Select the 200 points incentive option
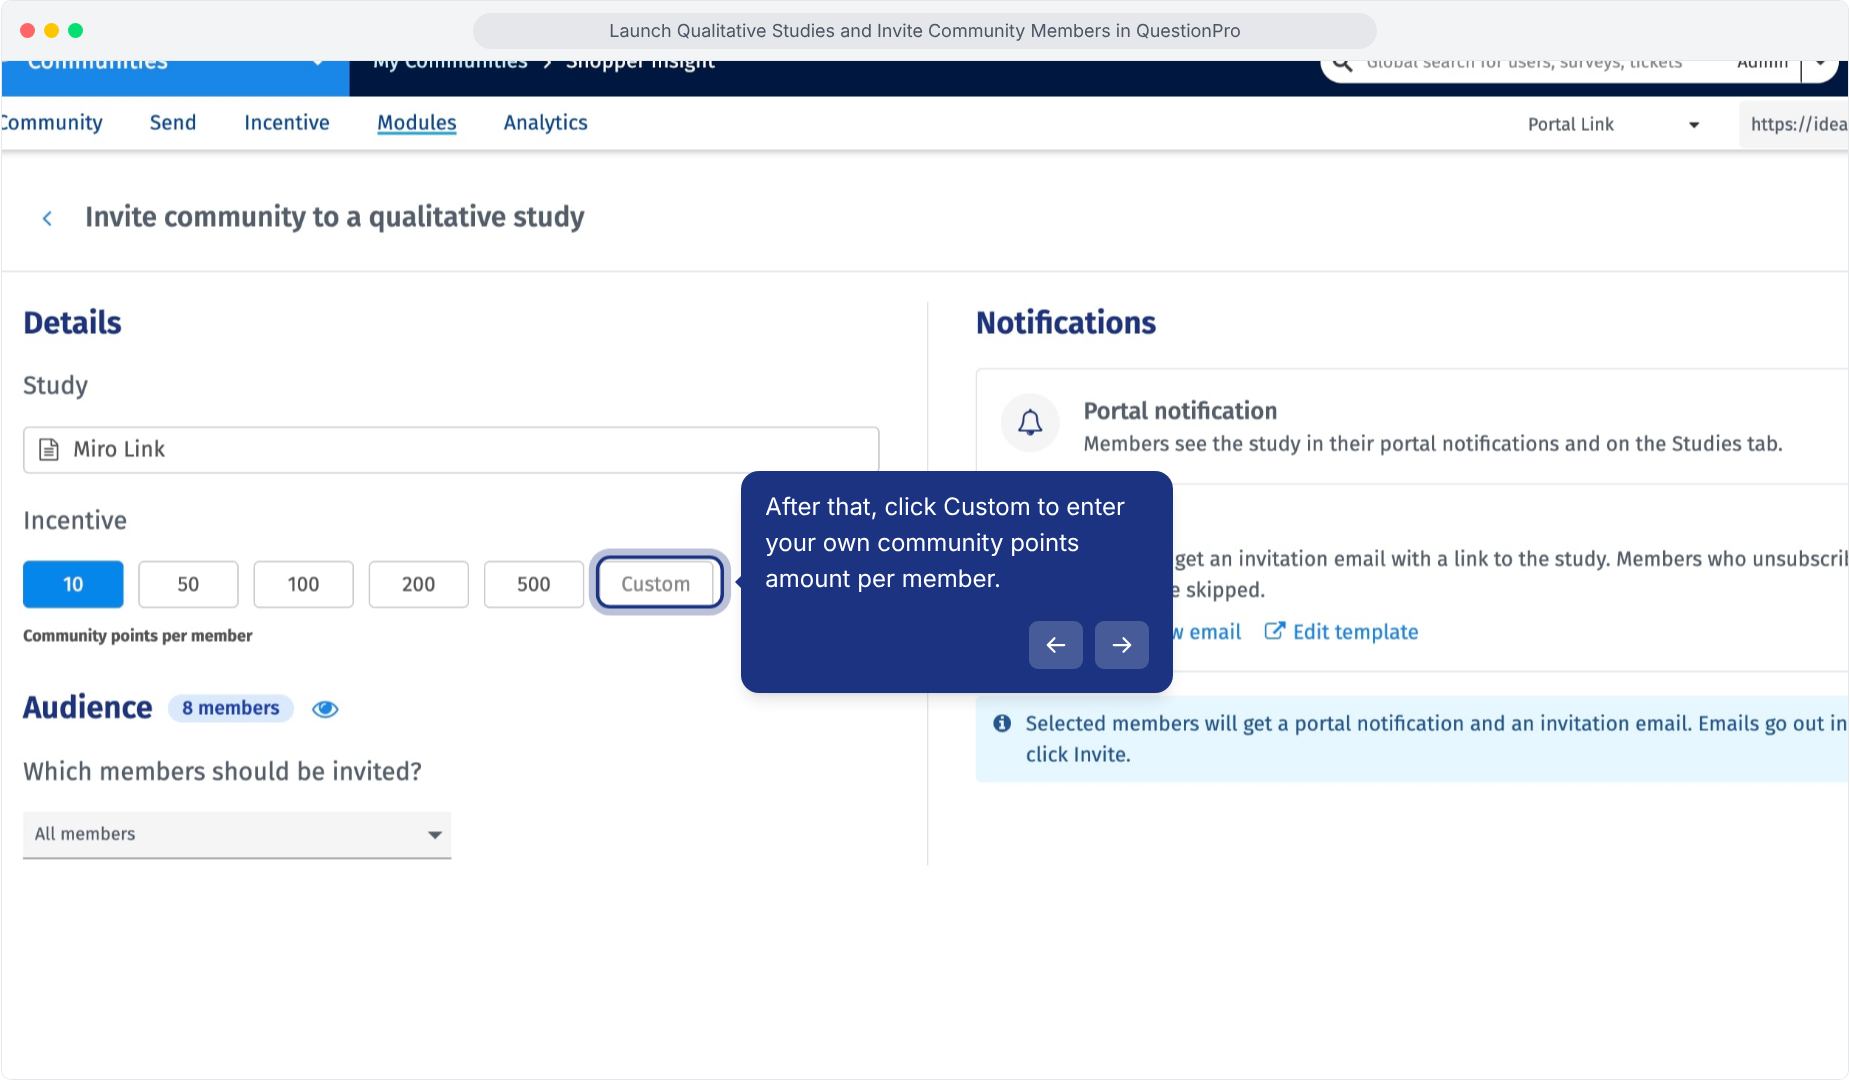The height and width of the screenshot is (1080, 1850). (418, 584)
